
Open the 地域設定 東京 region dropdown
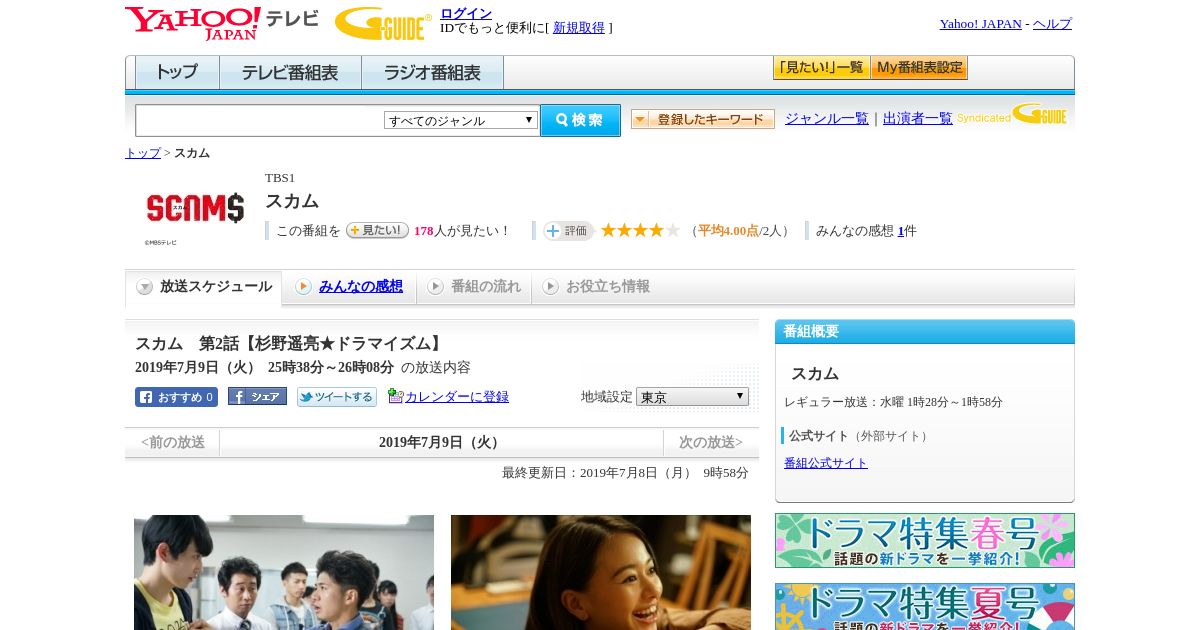click(x=692, y=396)
